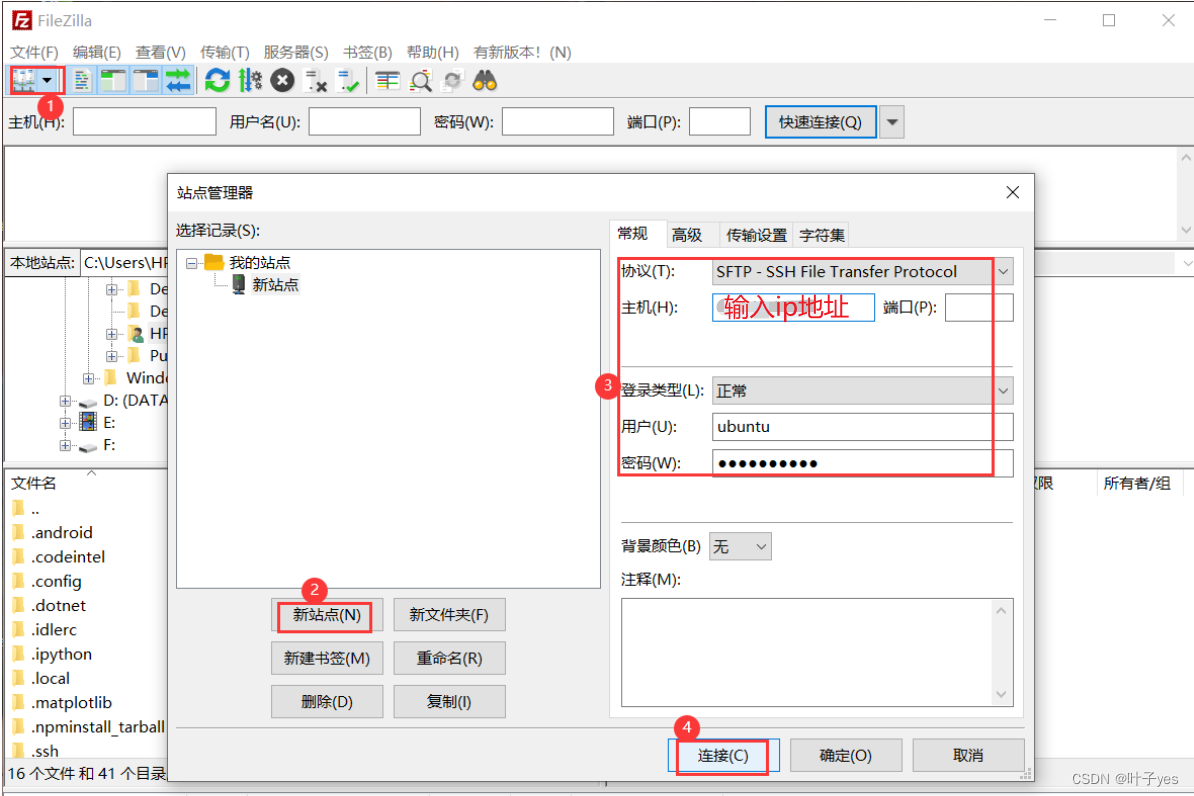Open the 有新版本！(N) menu
The image size is (1194, 796).
[522, 52]
